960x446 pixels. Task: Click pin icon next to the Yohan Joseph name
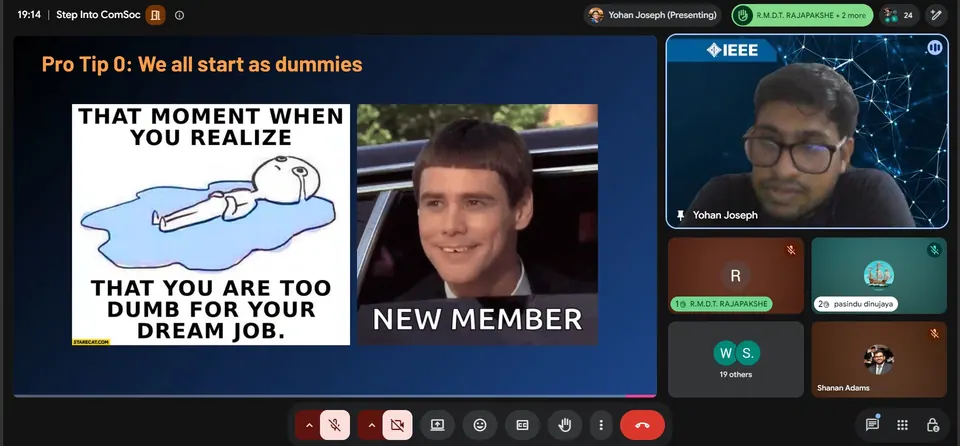(680, 215)
